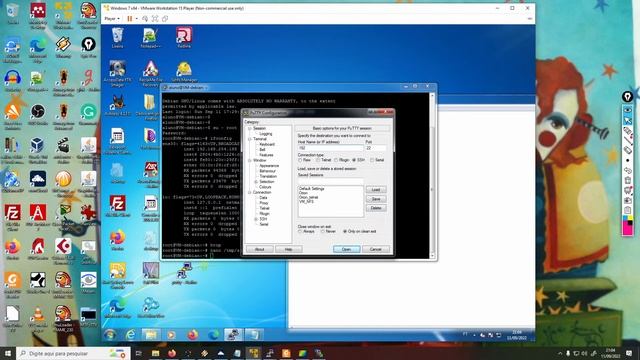640x360 pixels.
Task: Click the Save session button
Action: coord(376,199)
